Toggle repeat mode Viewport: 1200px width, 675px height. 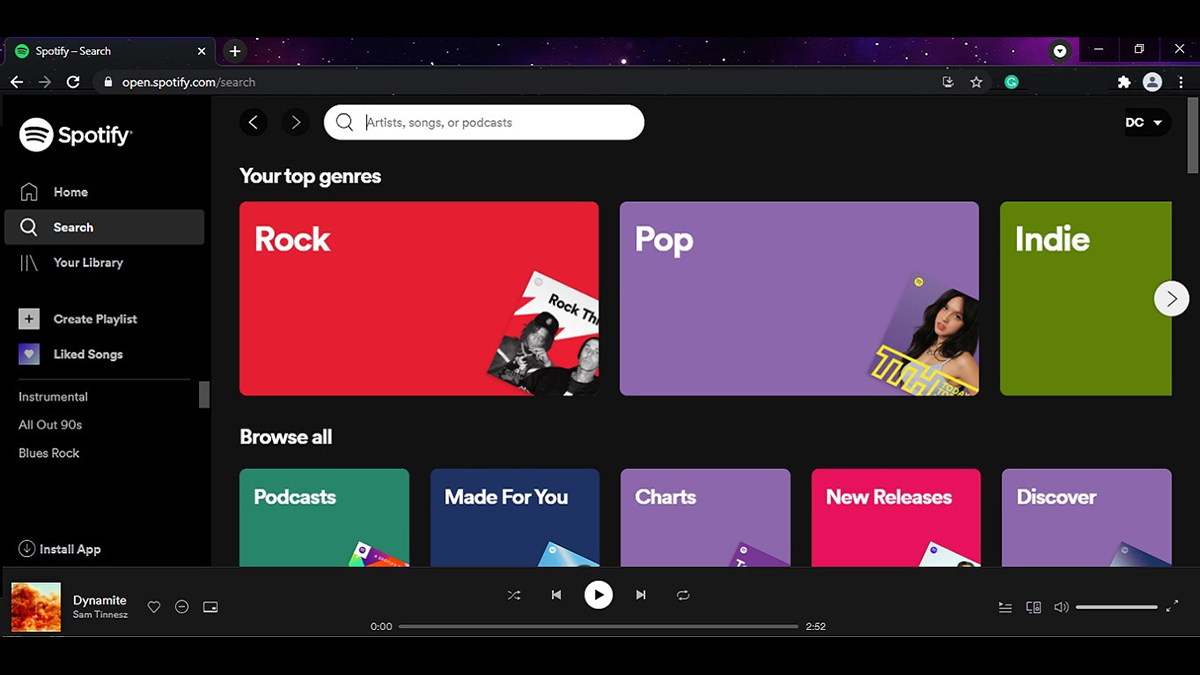click(683, 595)
